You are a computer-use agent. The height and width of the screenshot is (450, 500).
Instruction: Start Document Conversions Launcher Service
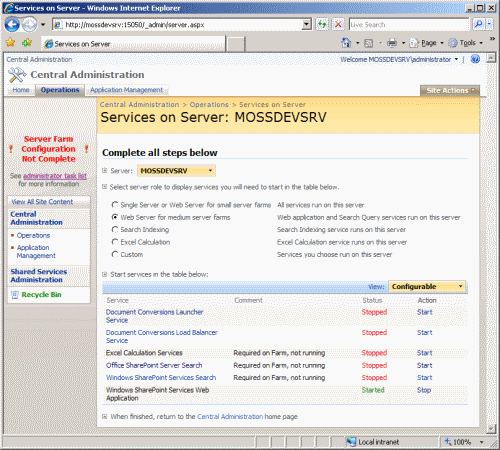(x=425, y=312)
